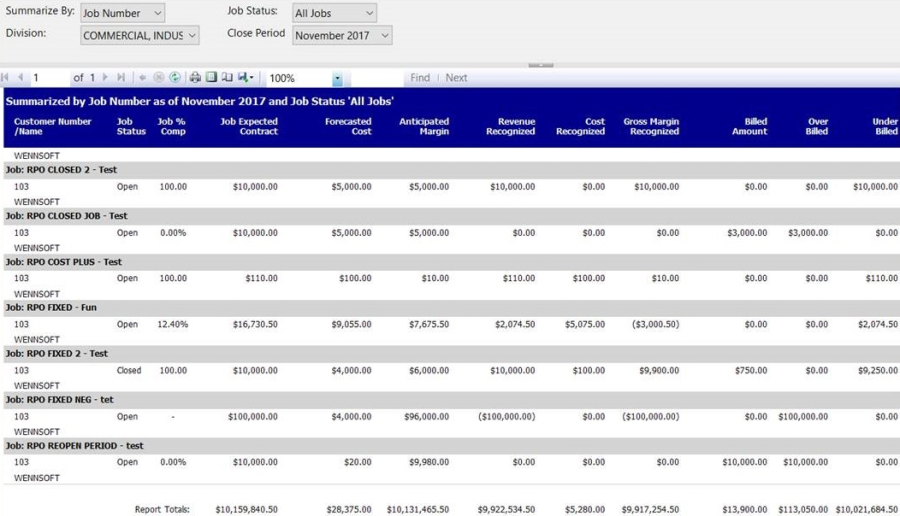Open page setup
Viewport: 900px width, 516px height.
(227, 78)
